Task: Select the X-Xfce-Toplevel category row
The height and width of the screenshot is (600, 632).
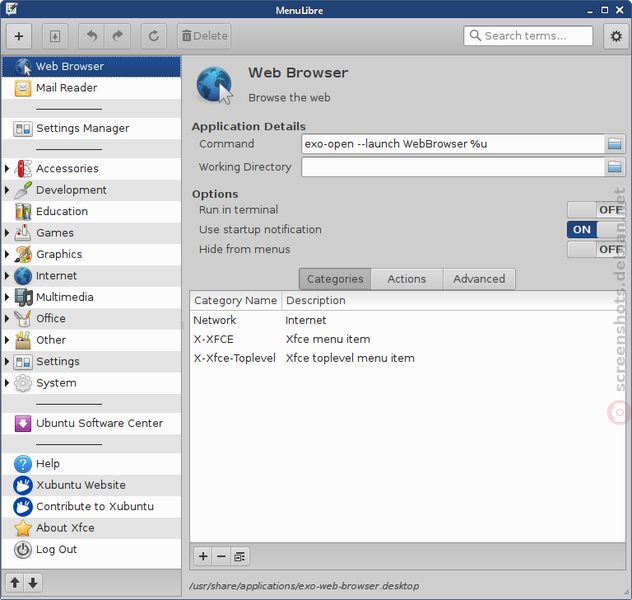Action: [407, 358]
